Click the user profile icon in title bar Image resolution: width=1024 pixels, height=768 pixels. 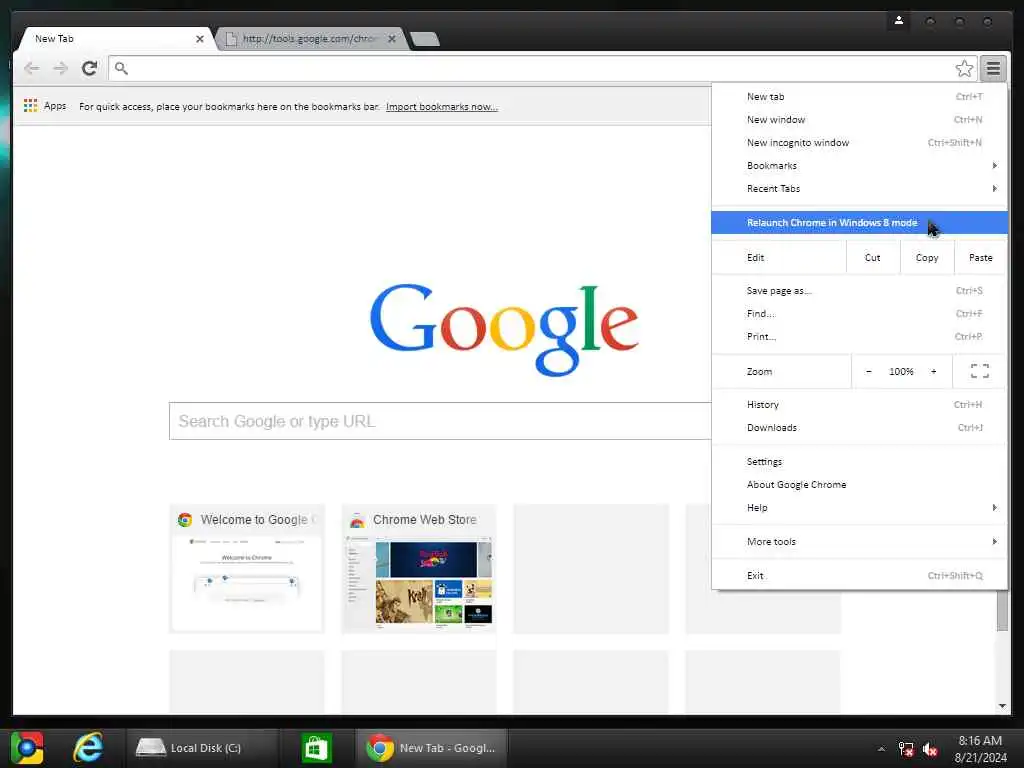tap(899, 21)
